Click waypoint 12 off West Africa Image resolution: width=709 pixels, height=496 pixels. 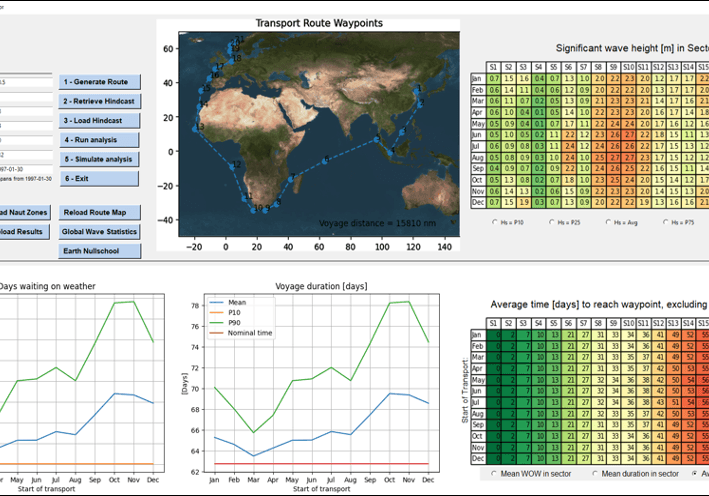tap(232, 166)
